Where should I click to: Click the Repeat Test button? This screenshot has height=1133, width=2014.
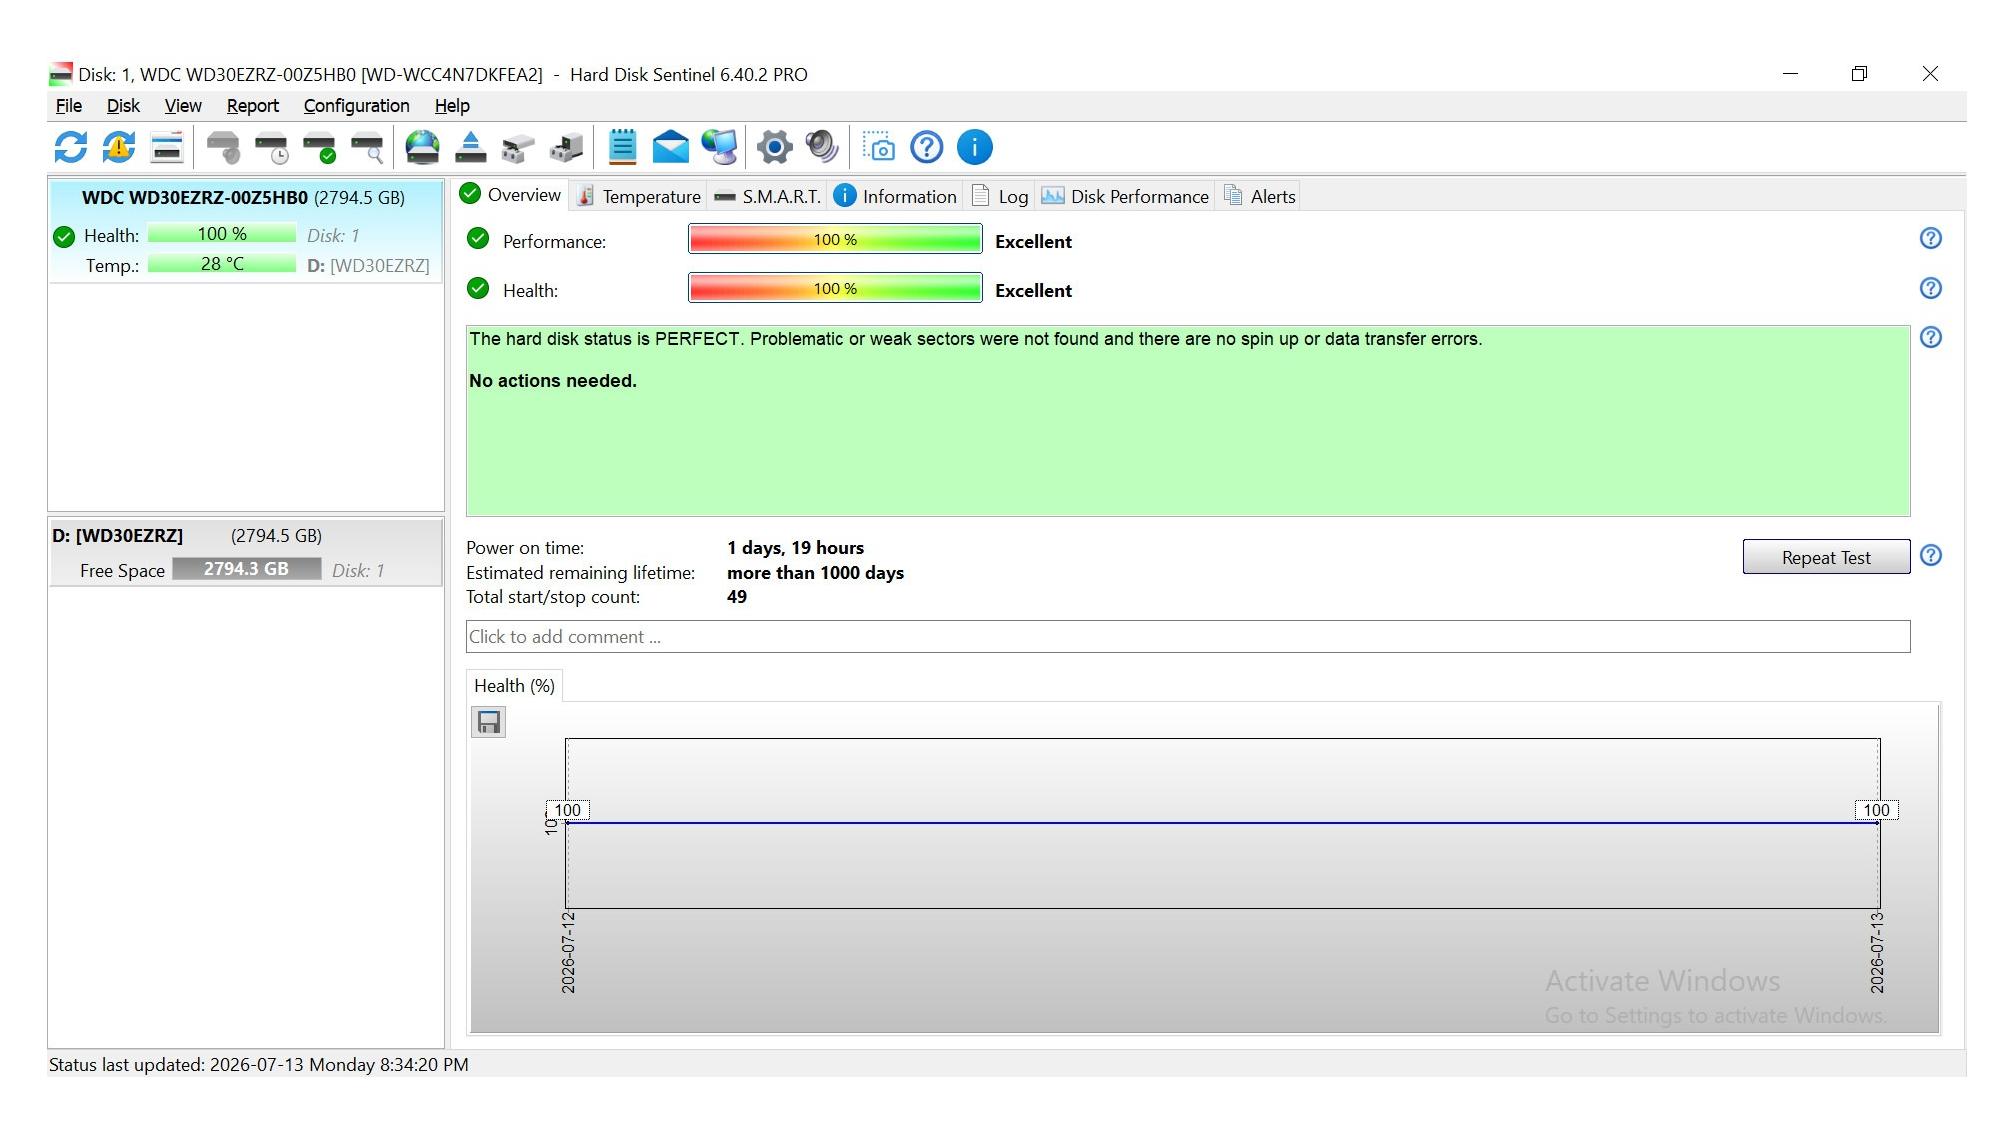1826,557
